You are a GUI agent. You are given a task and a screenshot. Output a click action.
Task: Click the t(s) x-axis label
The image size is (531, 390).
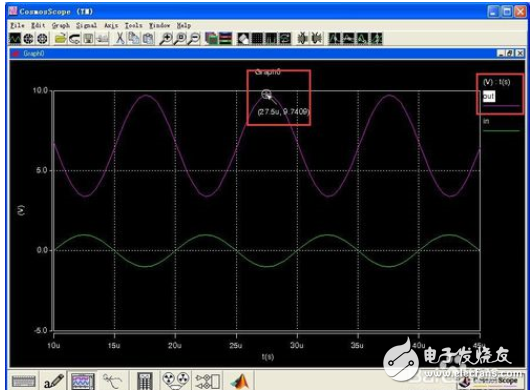(268, 356)
